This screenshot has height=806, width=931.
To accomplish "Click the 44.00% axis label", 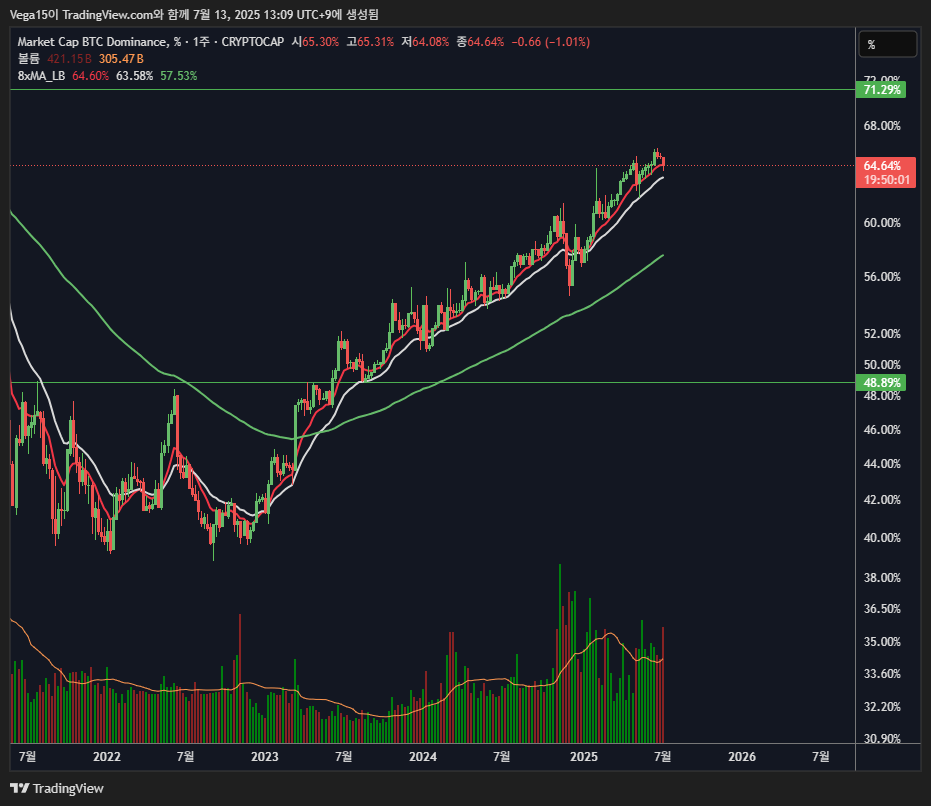I will (882, 464).
